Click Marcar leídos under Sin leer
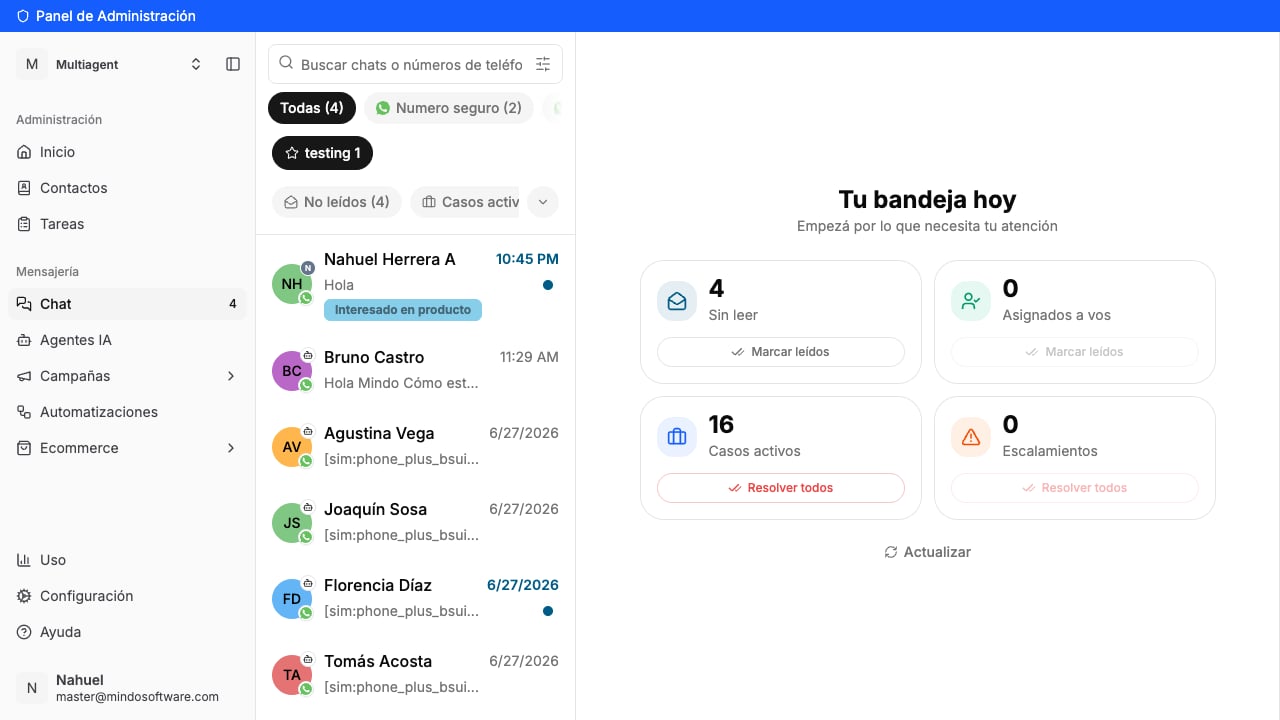The width and height of the screenshot is (1280, 720). 781,352
